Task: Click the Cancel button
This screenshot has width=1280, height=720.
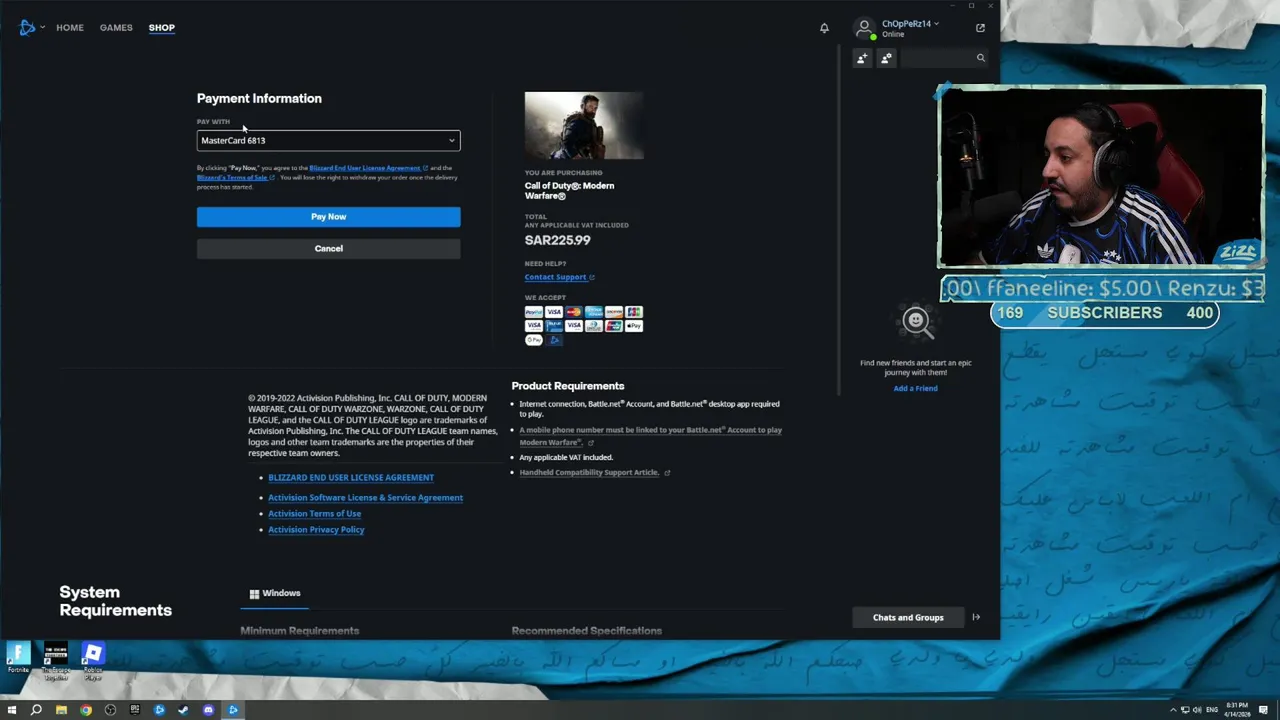Action: click(x=328, y=248)
